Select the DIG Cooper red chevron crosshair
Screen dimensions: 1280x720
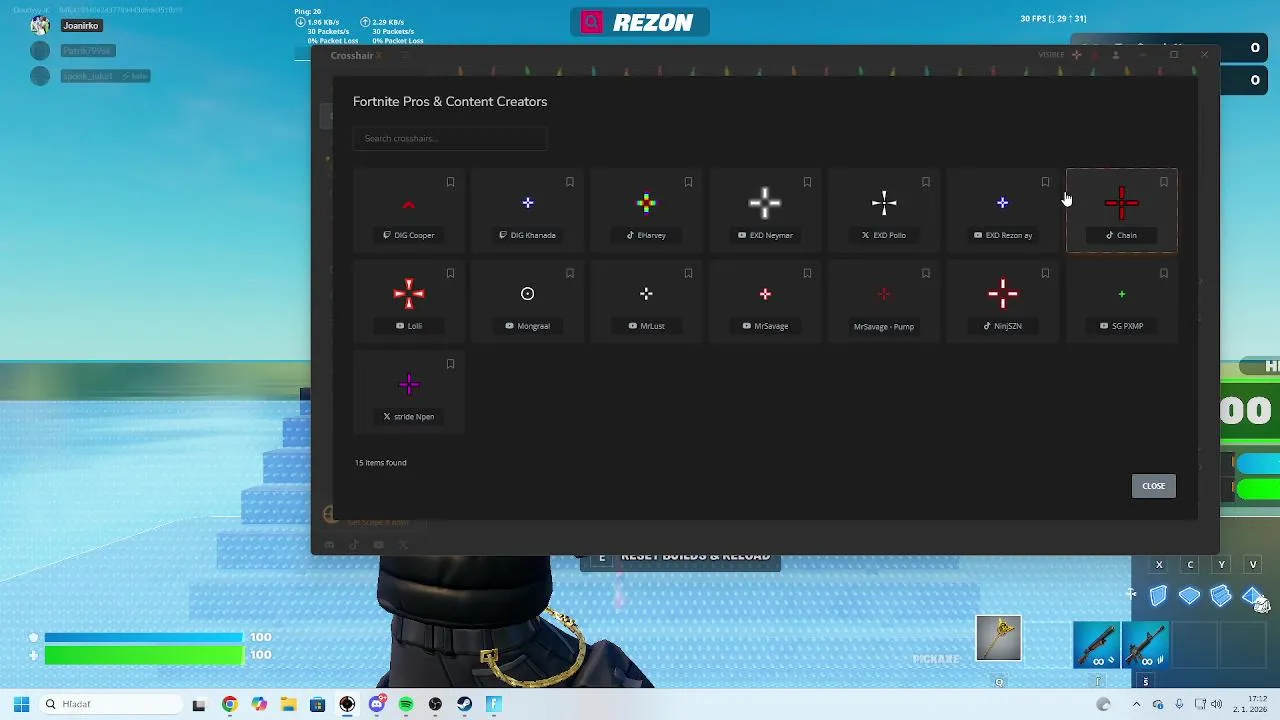(x=408, y=204)
